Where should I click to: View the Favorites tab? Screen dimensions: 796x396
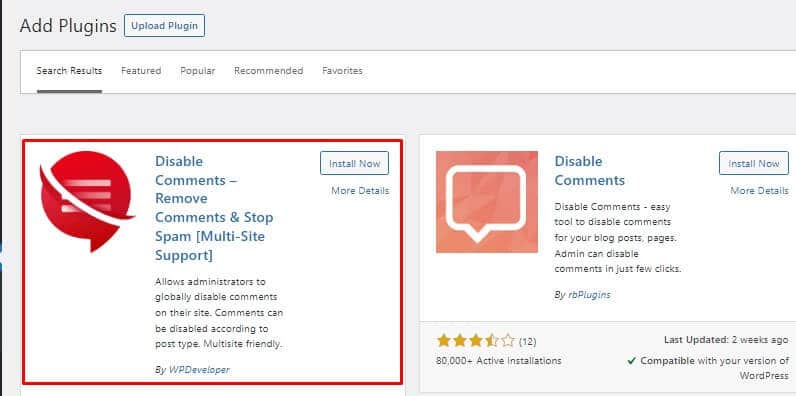(342, 71)
